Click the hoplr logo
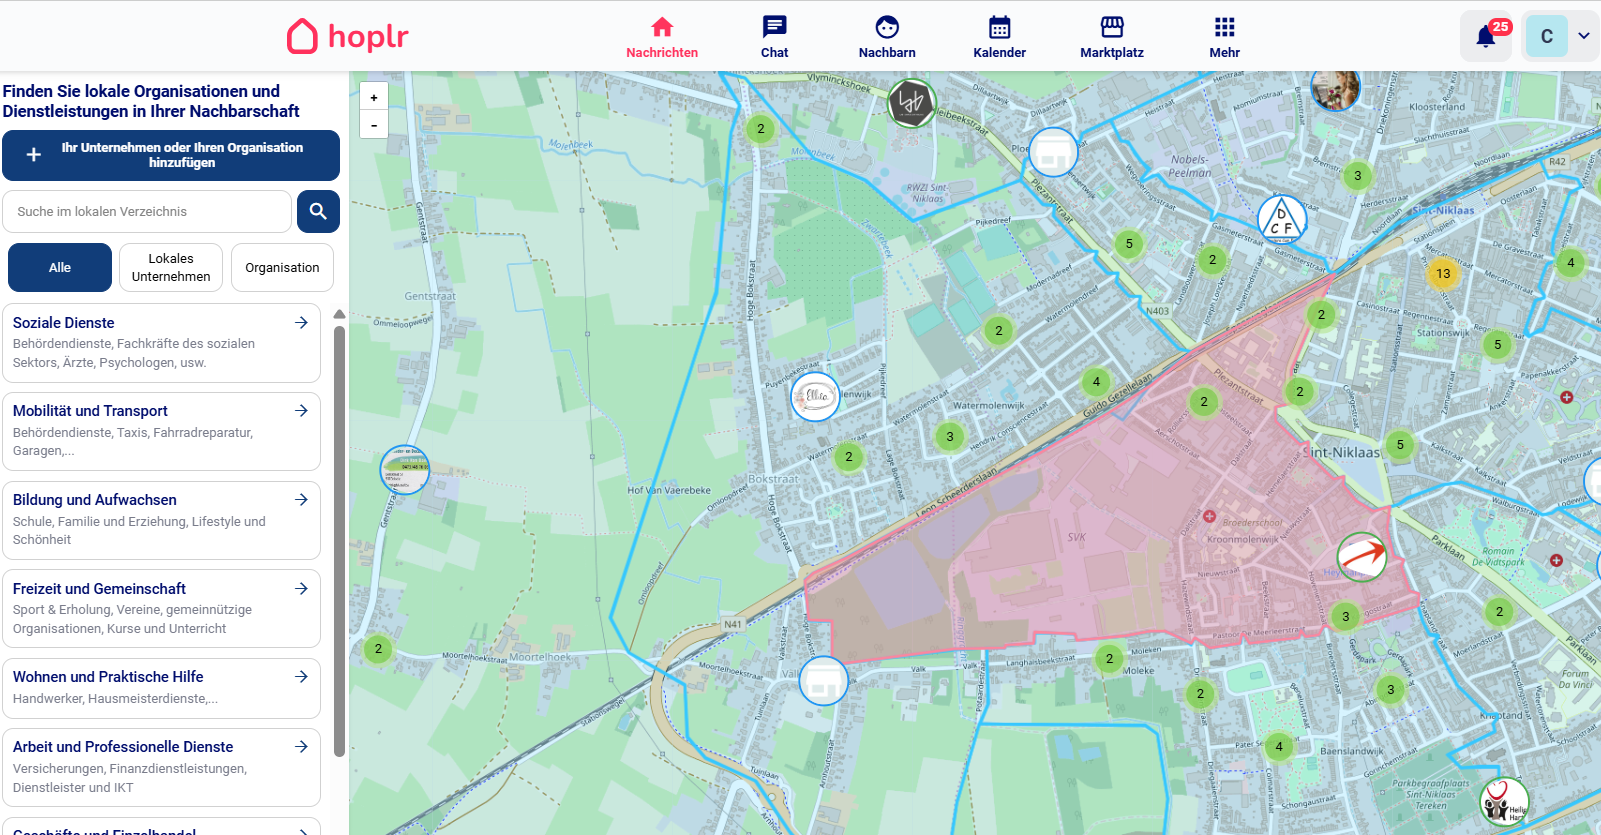 [x=348, y=37]
